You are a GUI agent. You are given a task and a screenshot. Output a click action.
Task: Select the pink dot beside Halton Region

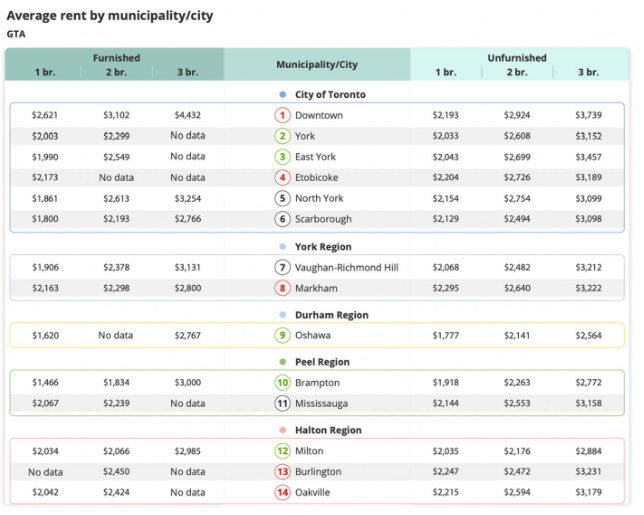pyautogui.click(x=284, y=430)
